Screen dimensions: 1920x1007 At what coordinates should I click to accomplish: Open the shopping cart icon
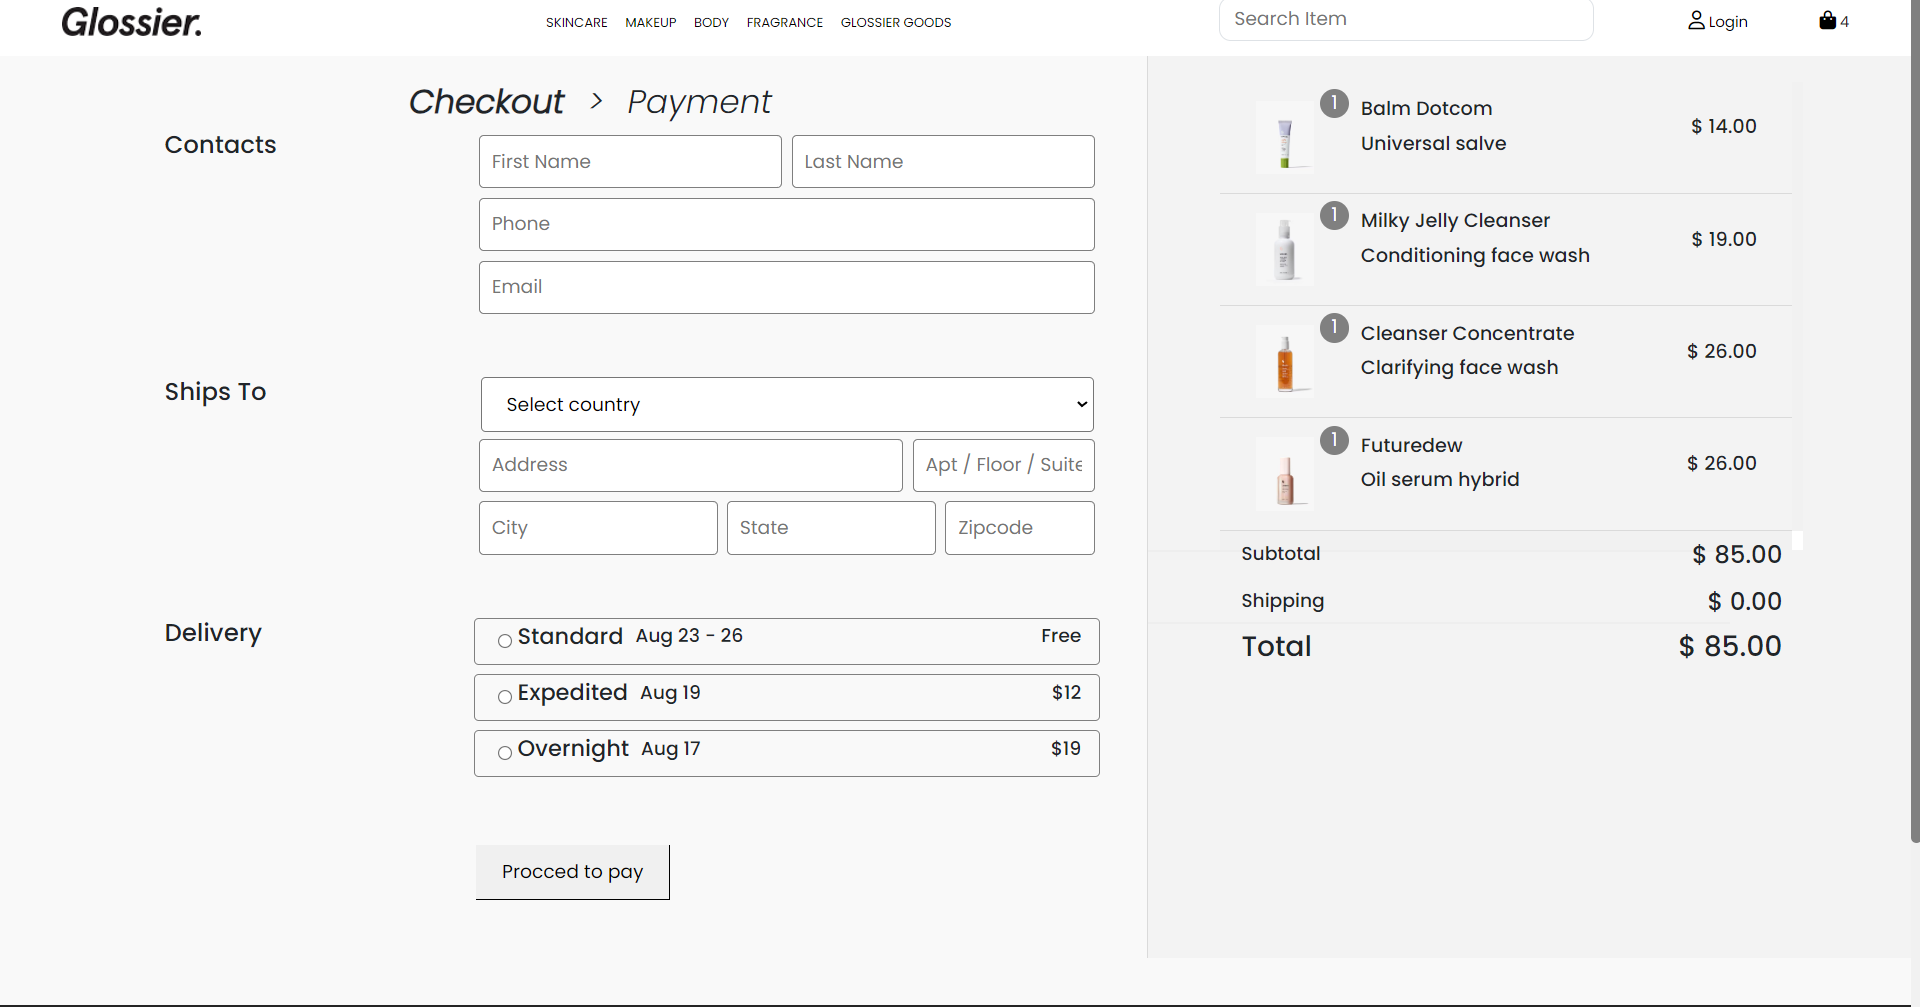click(1827, 20)
